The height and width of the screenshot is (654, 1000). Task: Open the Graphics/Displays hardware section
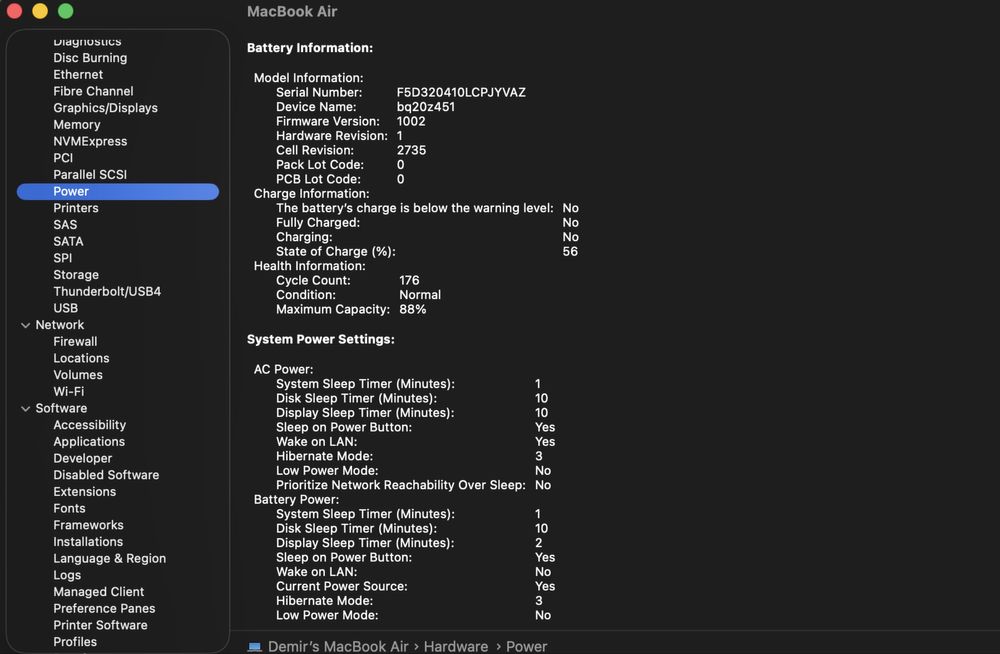click(x=105, y=108)
